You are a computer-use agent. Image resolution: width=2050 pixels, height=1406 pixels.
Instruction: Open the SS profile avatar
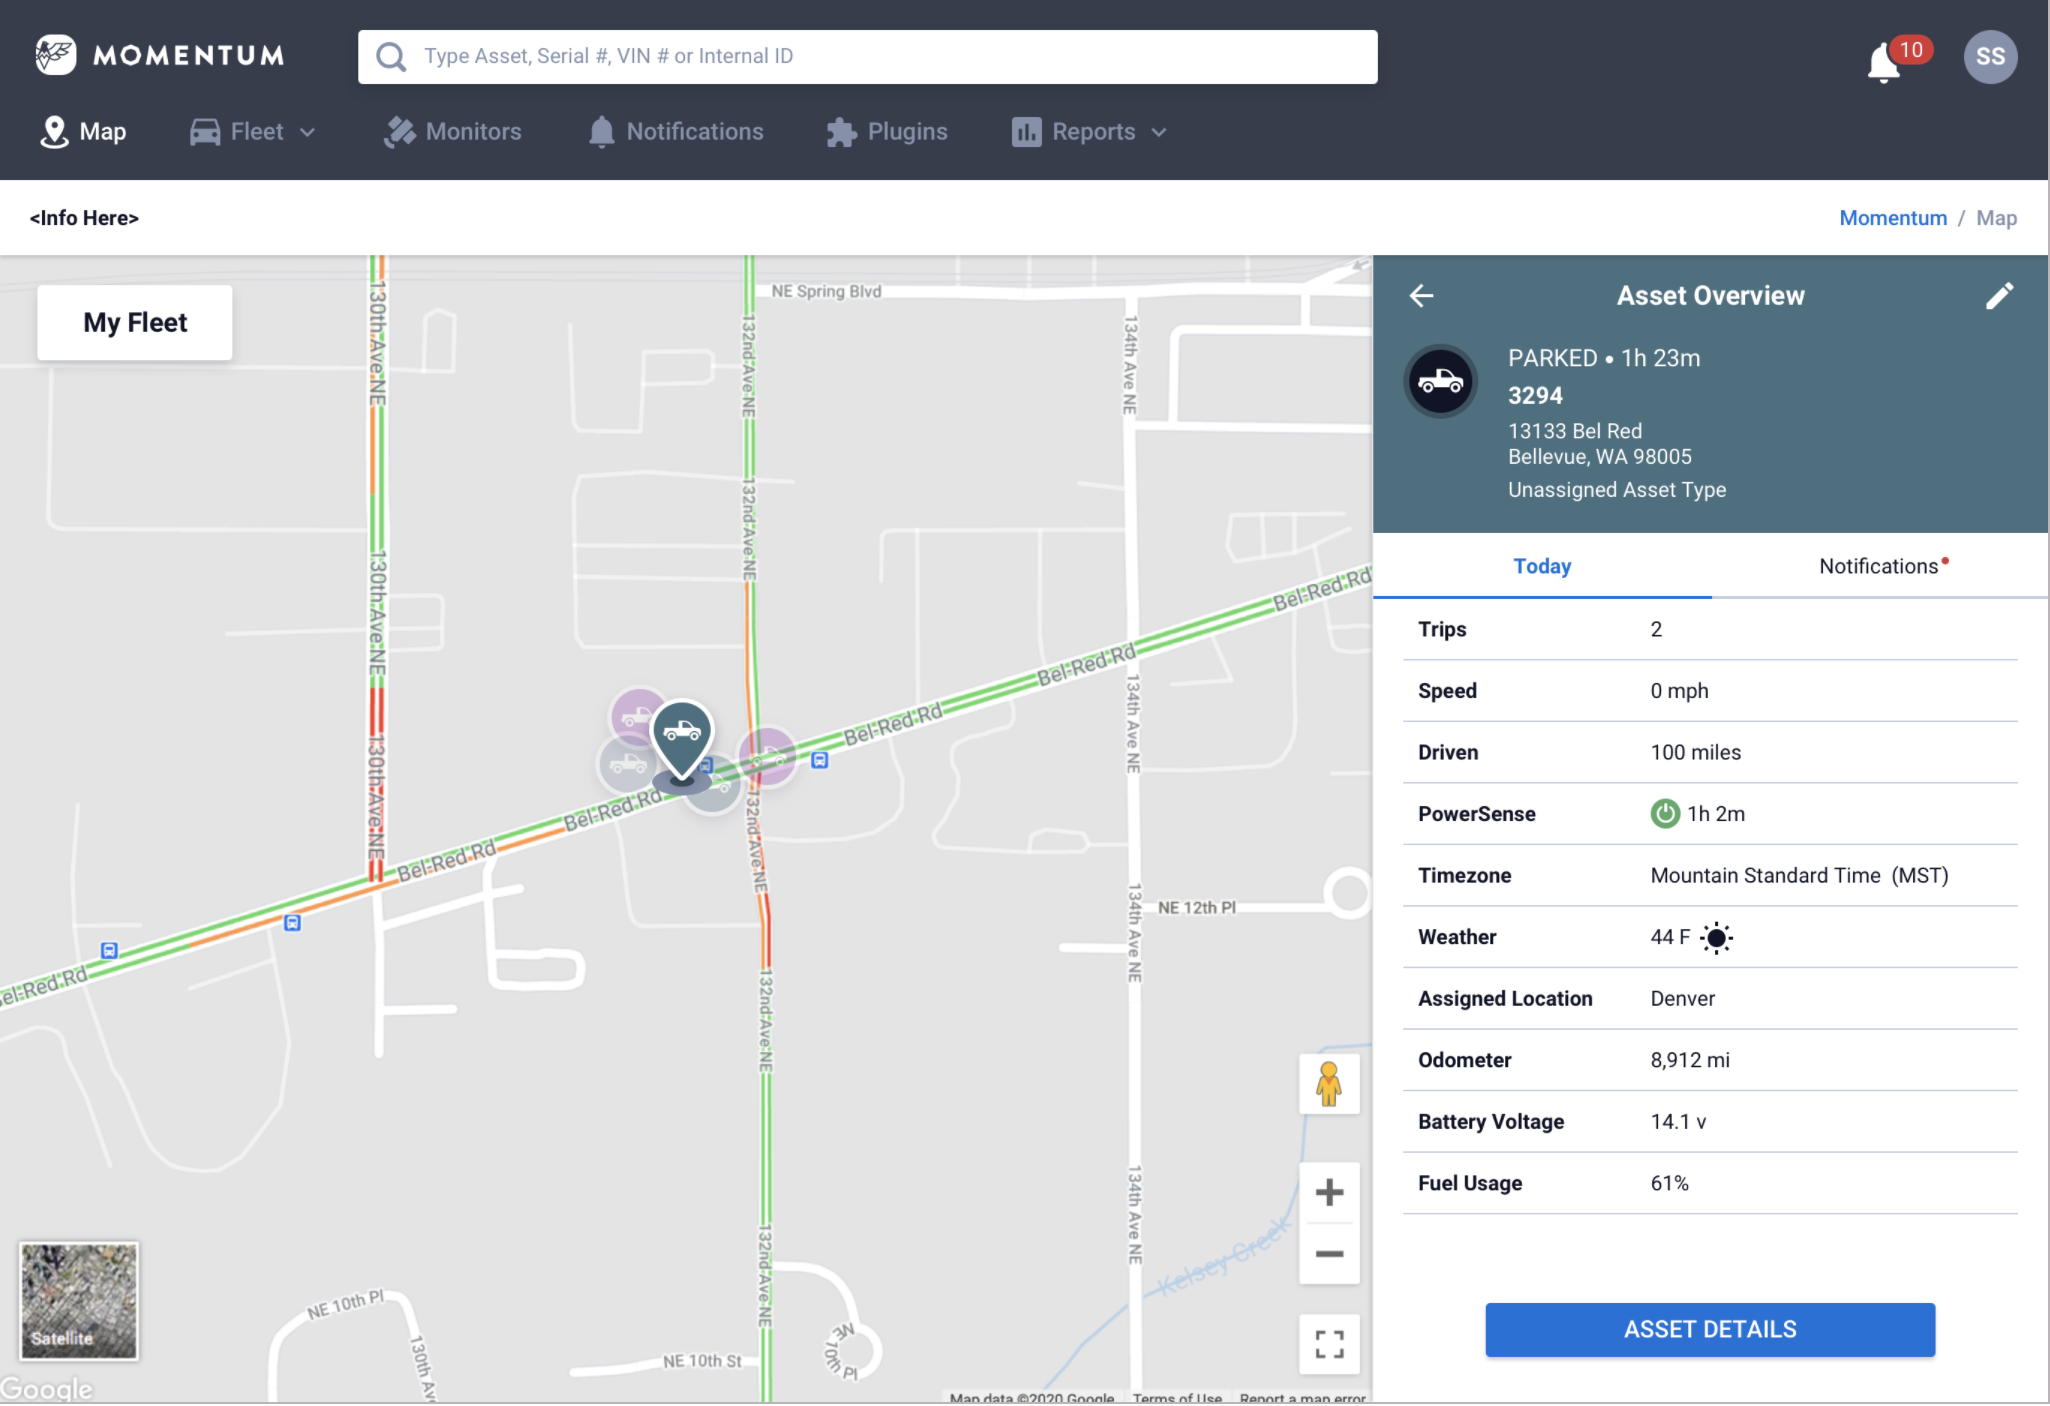click(1989, 57)
